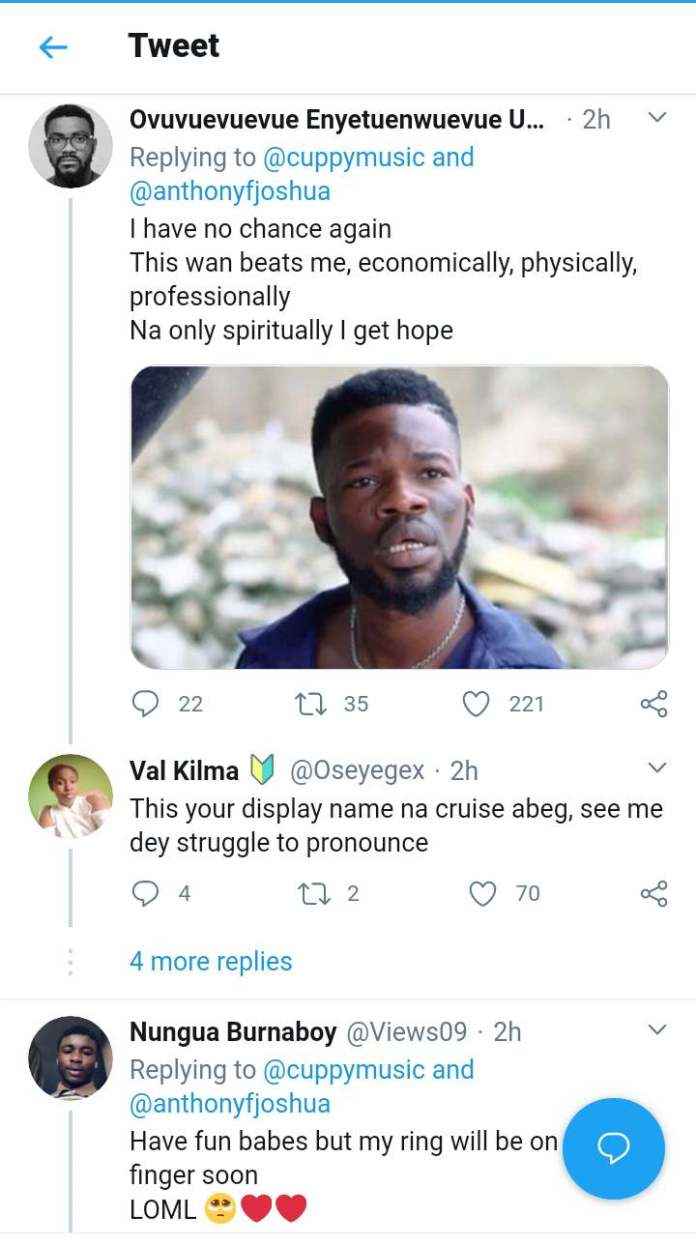Share Val Kilma's tweet
Image resolution: width=696 pixels, height=1245 pixels.
(x=653, y=893)
